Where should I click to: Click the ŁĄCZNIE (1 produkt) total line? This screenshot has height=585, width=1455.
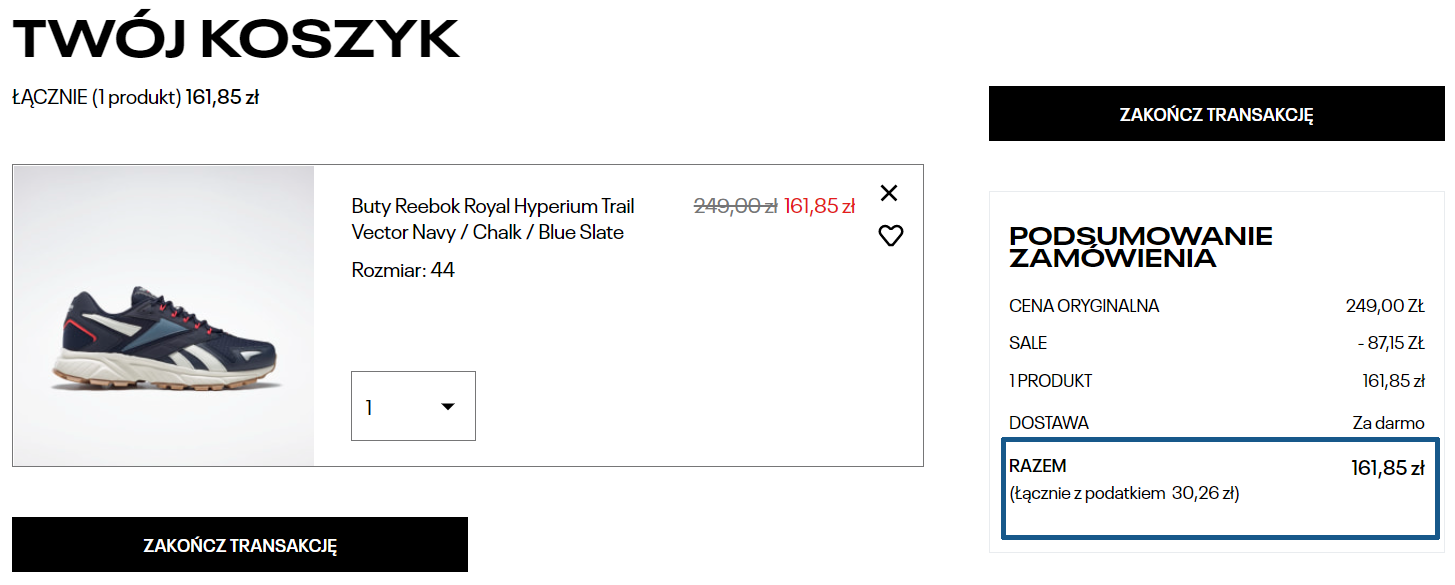(136, 98)
